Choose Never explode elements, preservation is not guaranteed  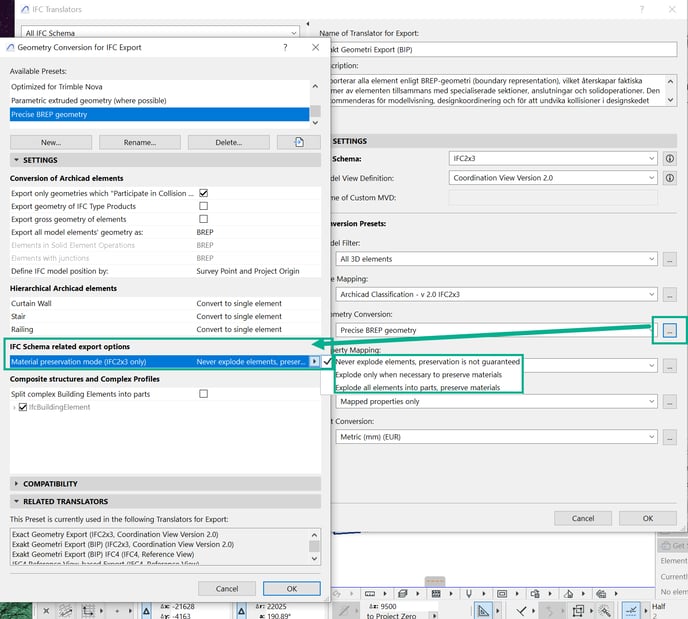tap(427, 362)
